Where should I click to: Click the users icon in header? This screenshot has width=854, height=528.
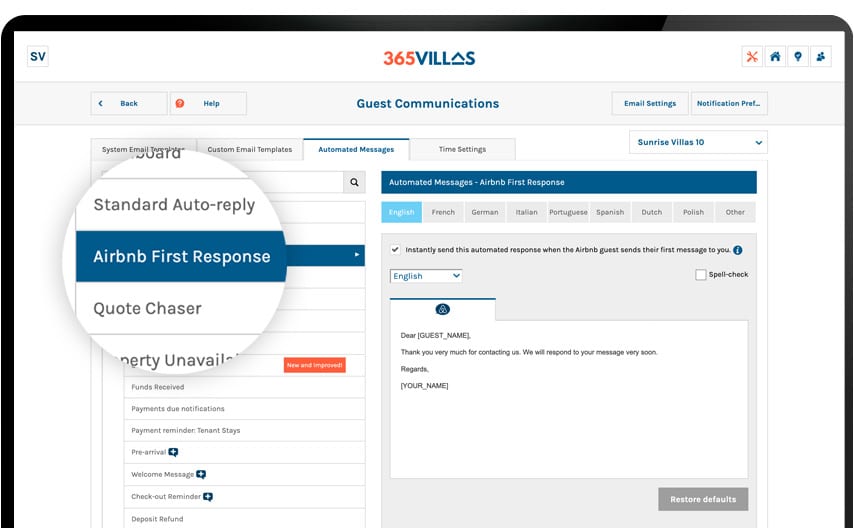821,57
